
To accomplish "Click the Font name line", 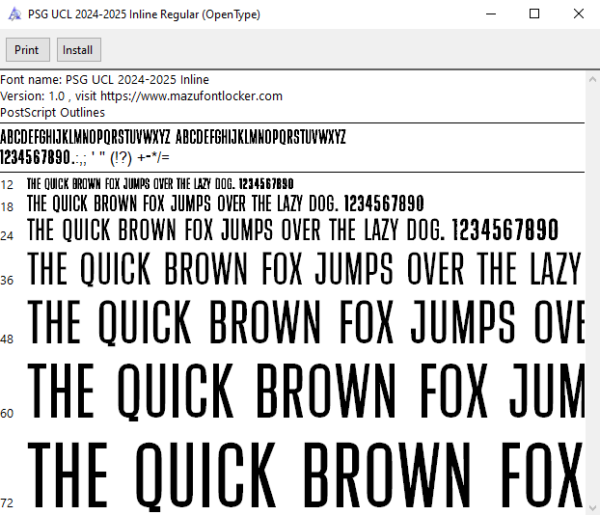I will pos(104,80).
